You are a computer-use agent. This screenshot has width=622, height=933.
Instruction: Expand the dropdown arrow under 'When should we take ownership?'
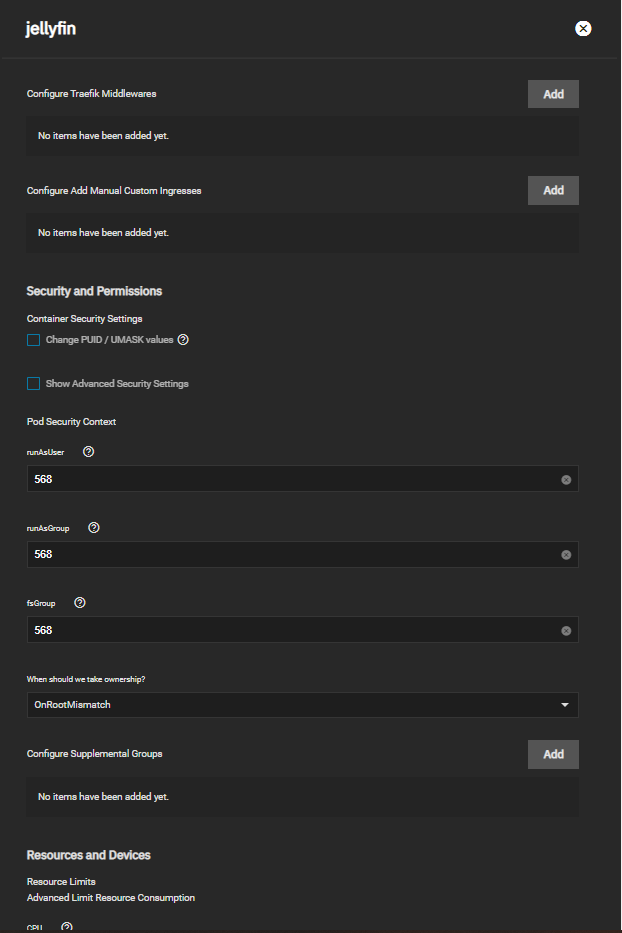(x=564, y=705)
